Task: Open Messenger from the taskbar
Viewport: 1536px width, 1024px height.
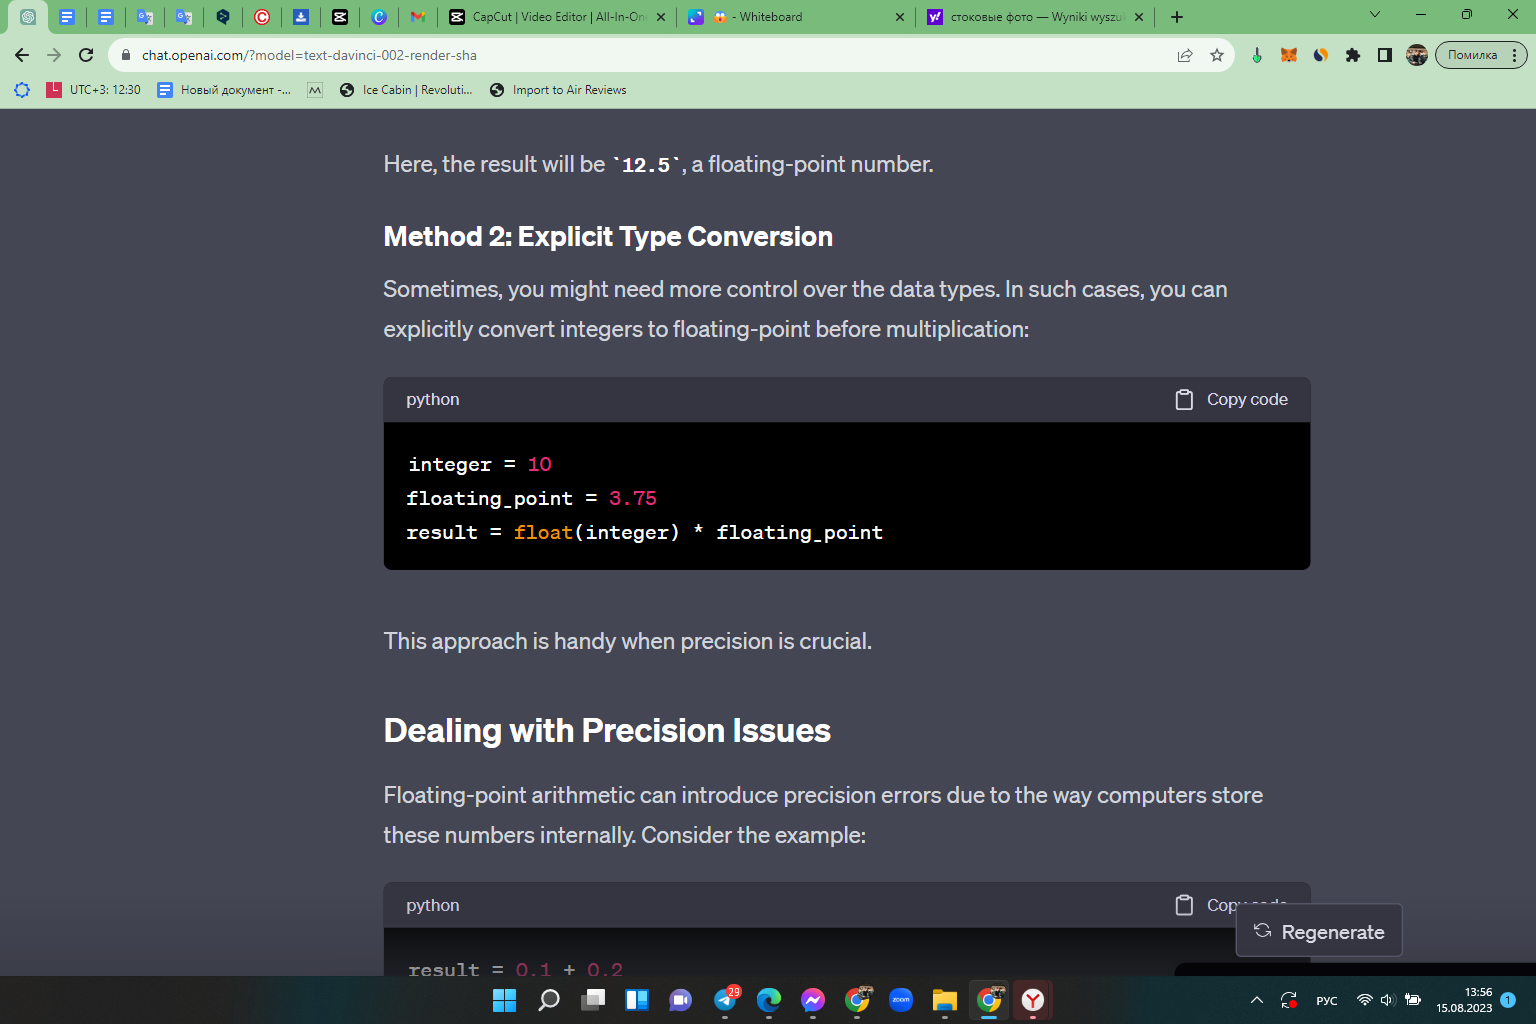Action: [813, 1000]
